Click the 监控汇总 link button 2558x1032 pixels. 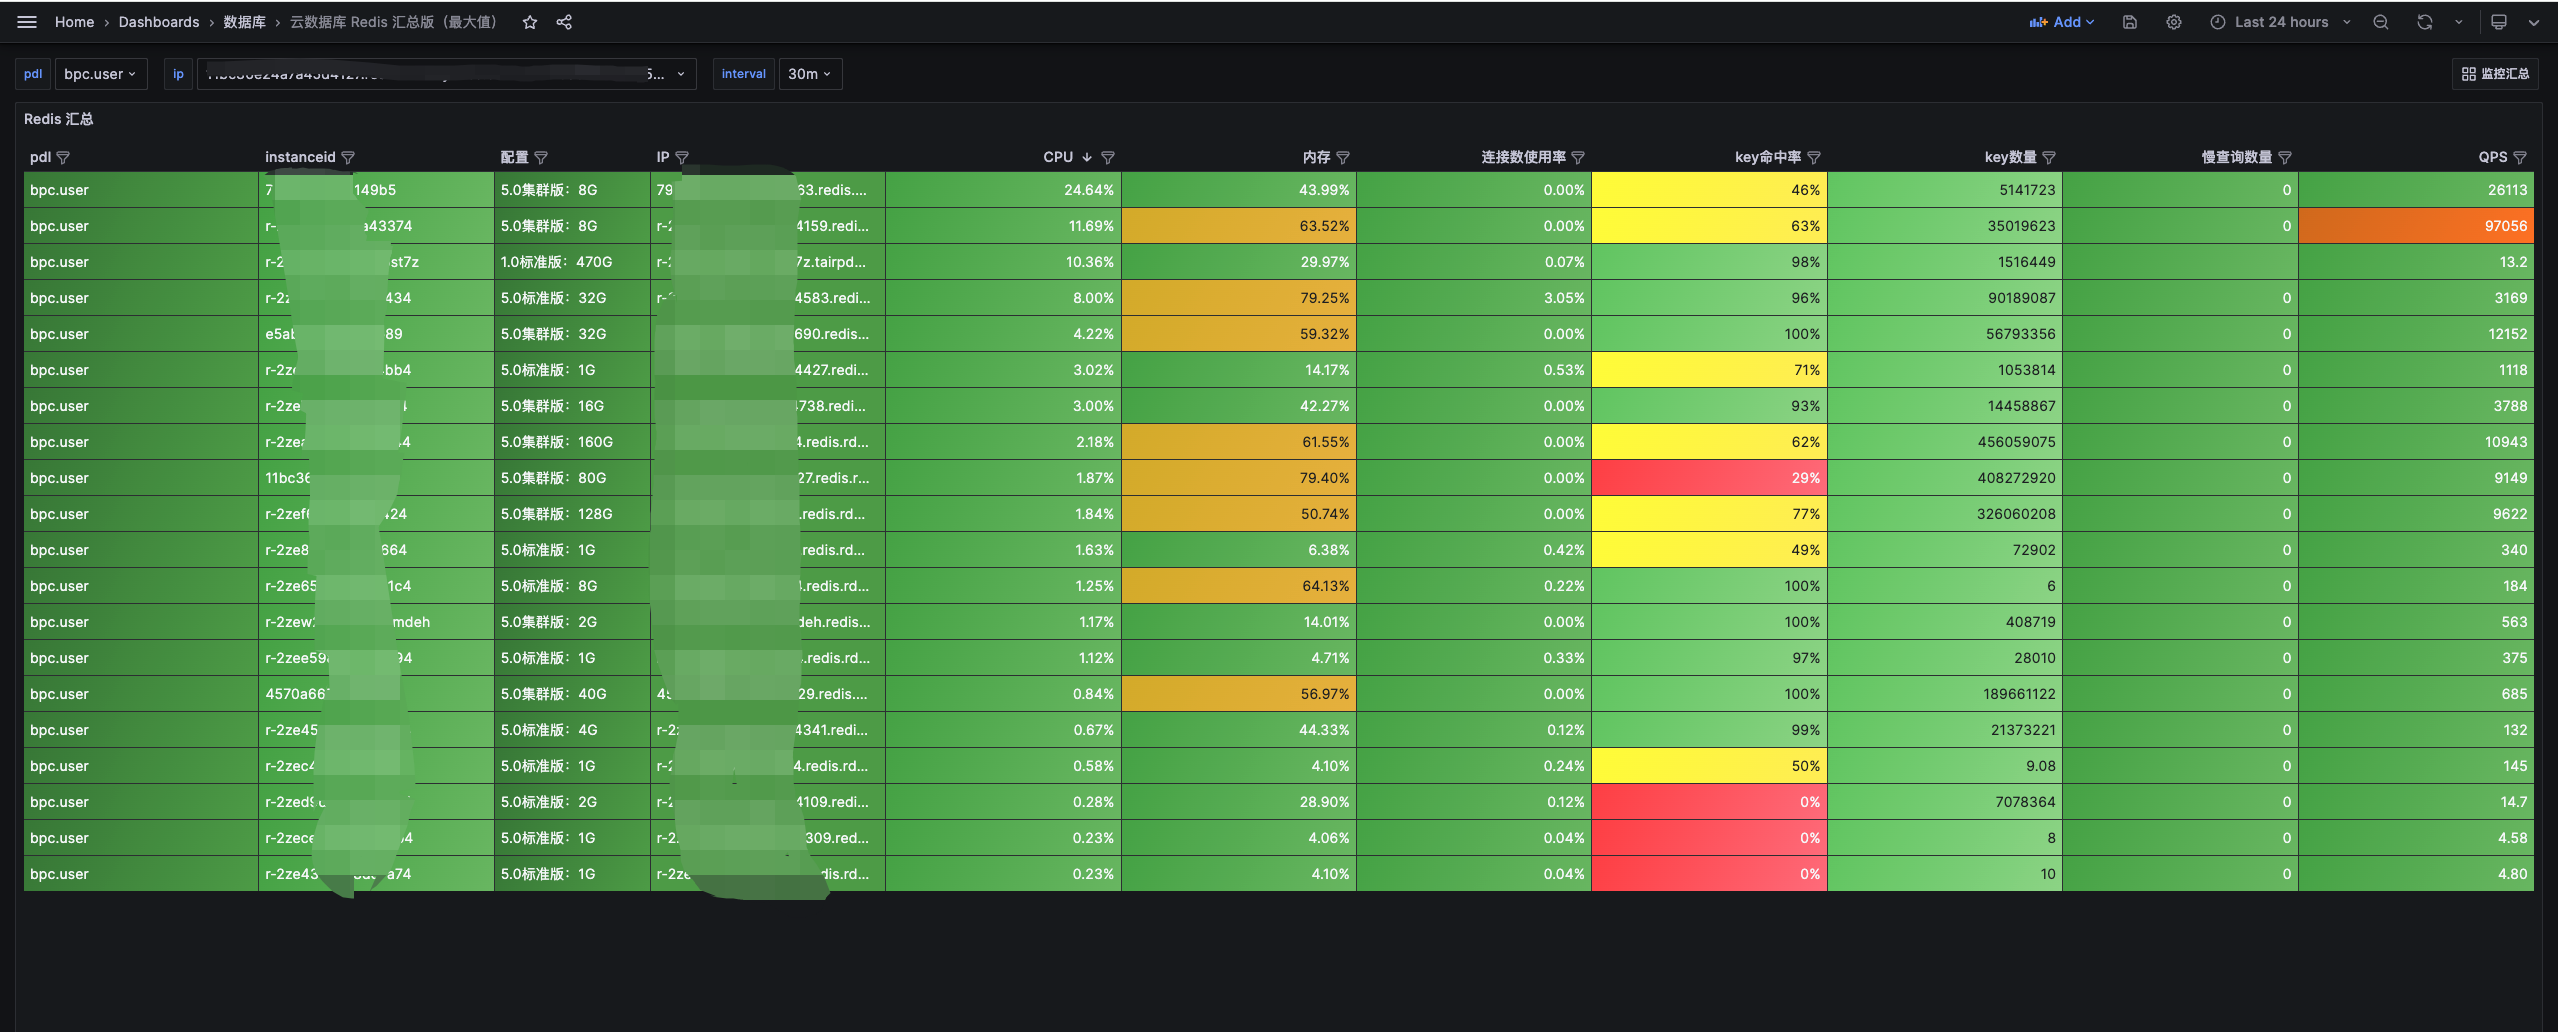tap(2495, 74)
